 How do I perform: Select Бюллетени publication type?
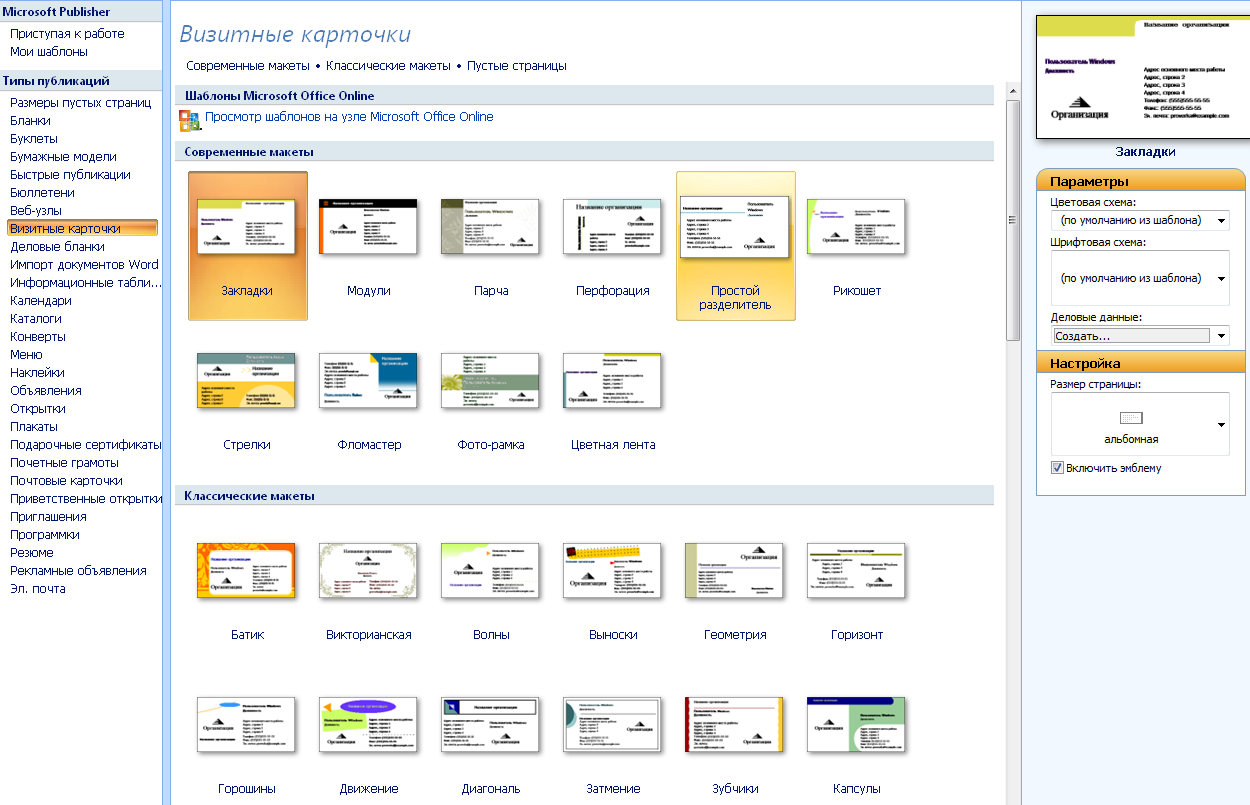coord(42,193)
